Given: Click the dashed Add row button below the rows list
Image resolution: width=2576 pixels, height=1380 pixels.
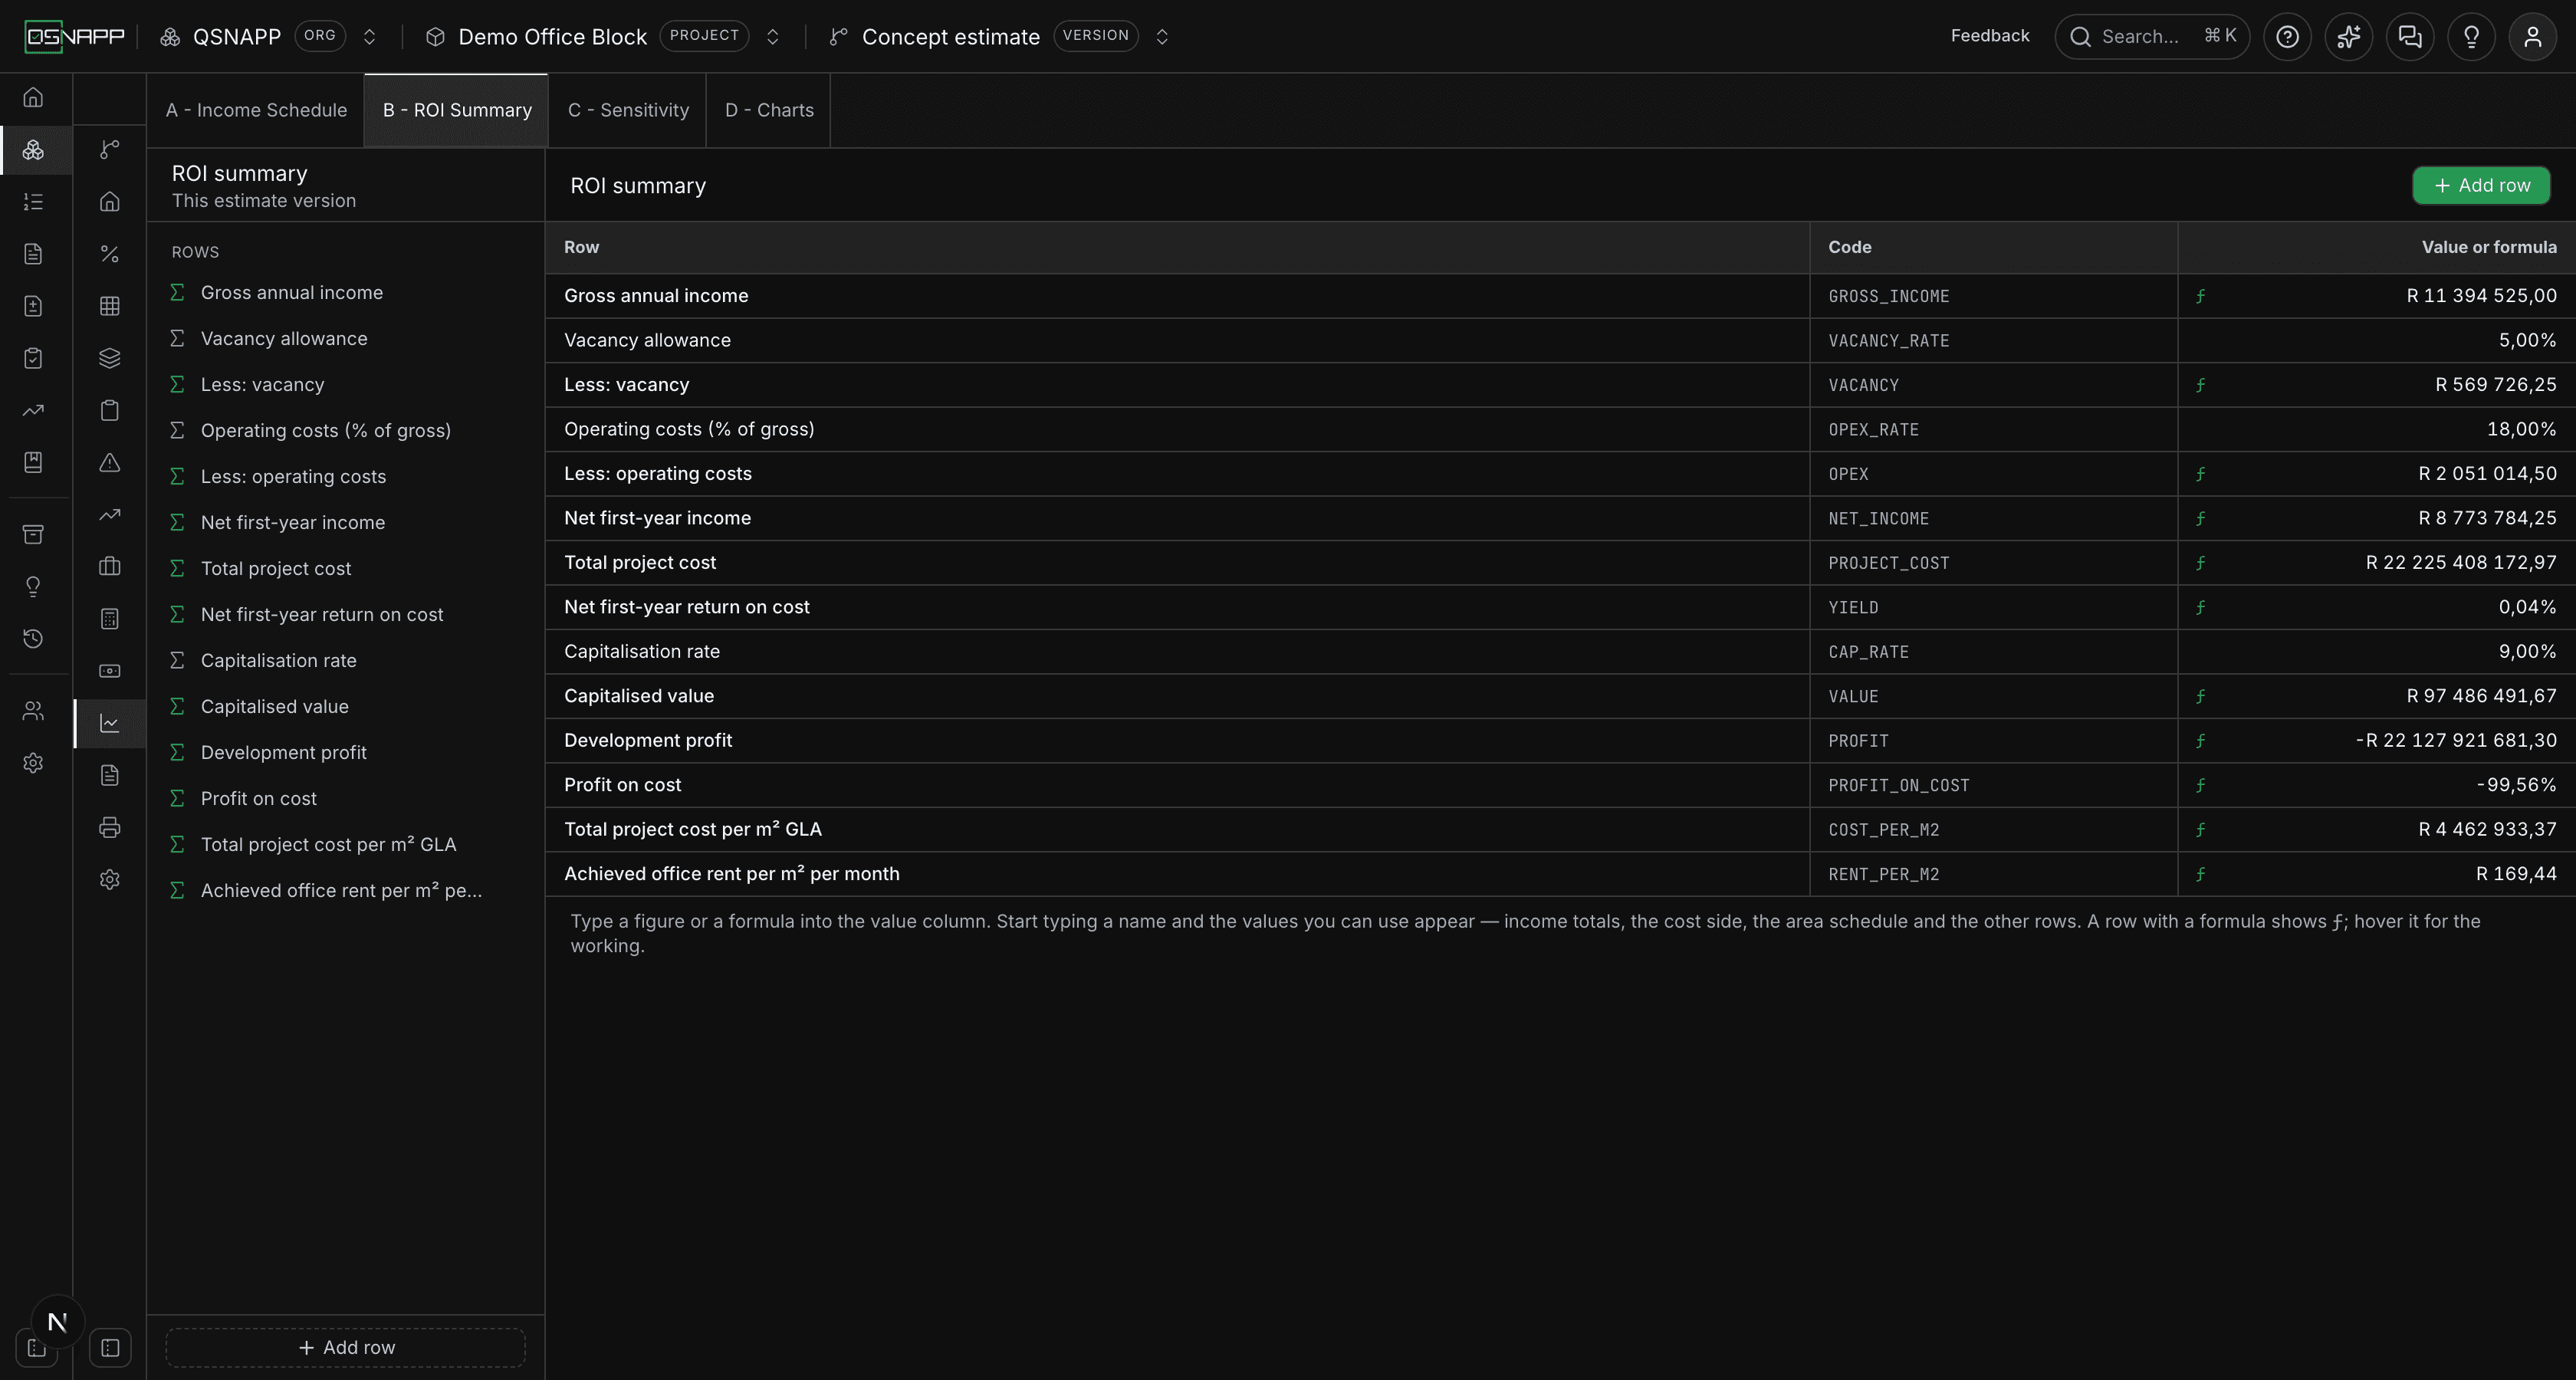Looking at the screenshot, I should (x=346, y=1347).
